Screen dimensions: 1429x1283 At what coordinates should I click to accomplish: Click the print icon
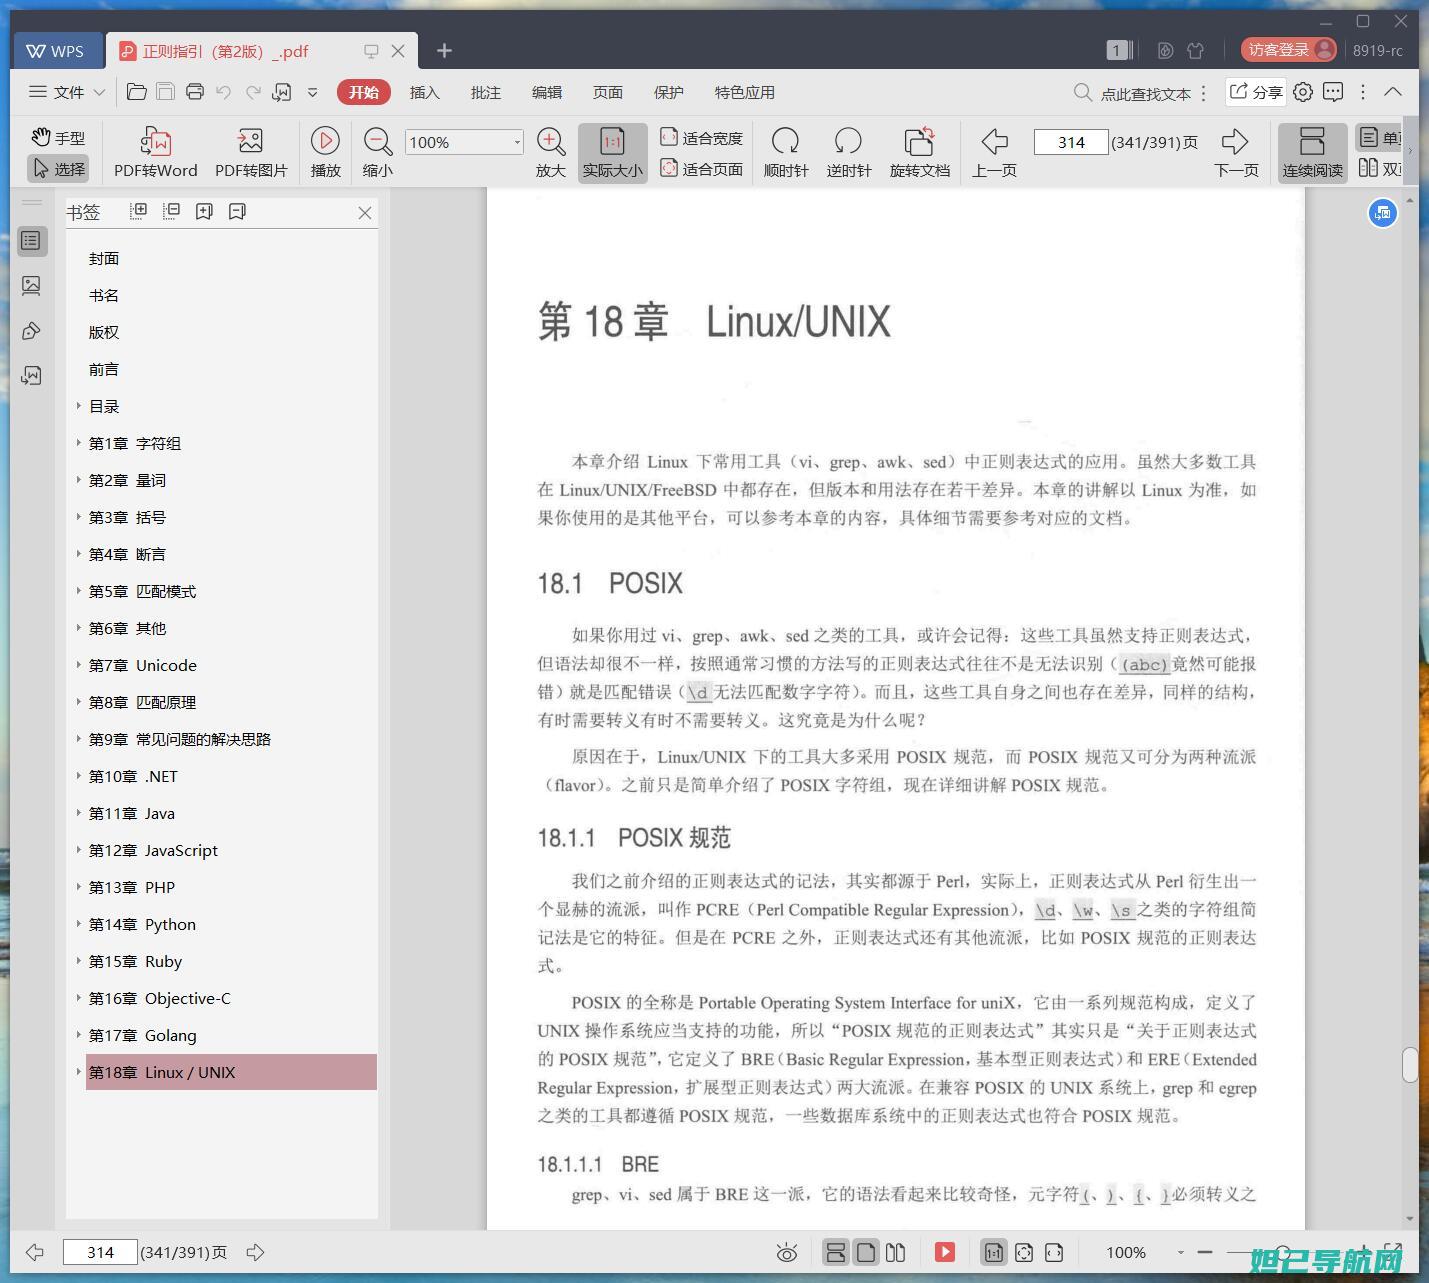click(195, 92)
